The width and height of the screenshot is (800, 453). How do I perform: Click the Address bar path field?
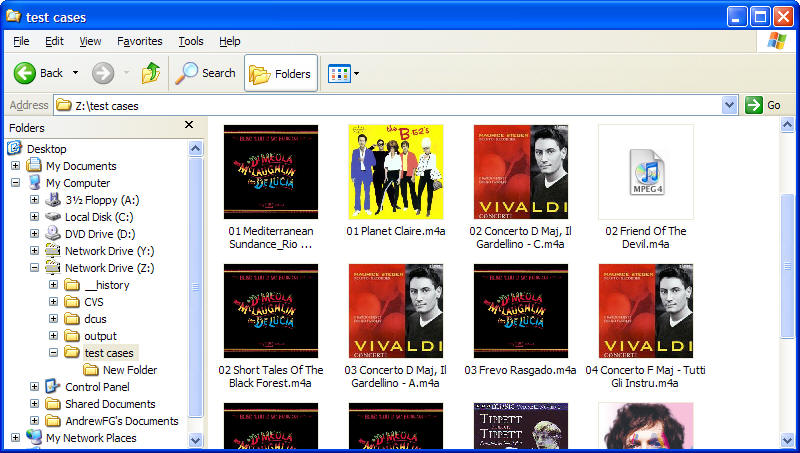coord(388,106)
